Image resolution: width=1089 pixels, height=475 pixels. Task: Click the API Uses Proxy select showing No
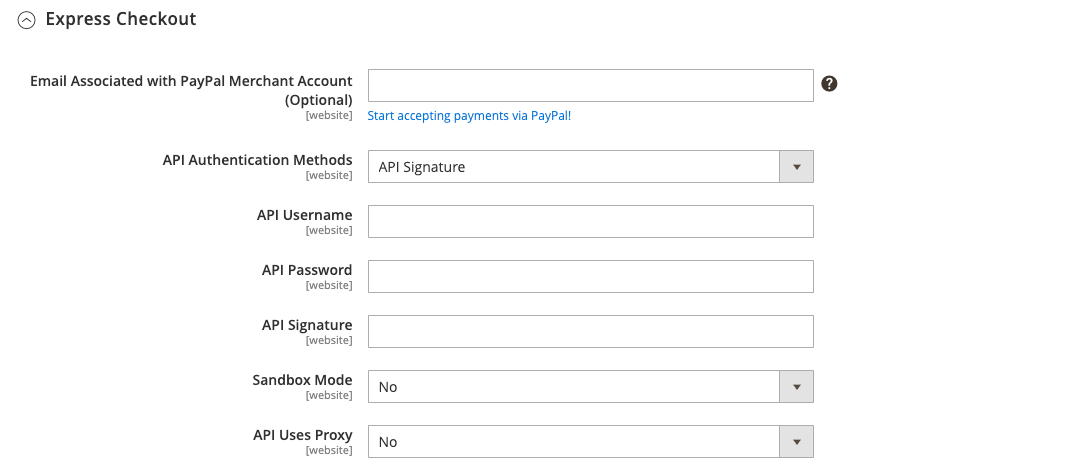pos(590,442)
